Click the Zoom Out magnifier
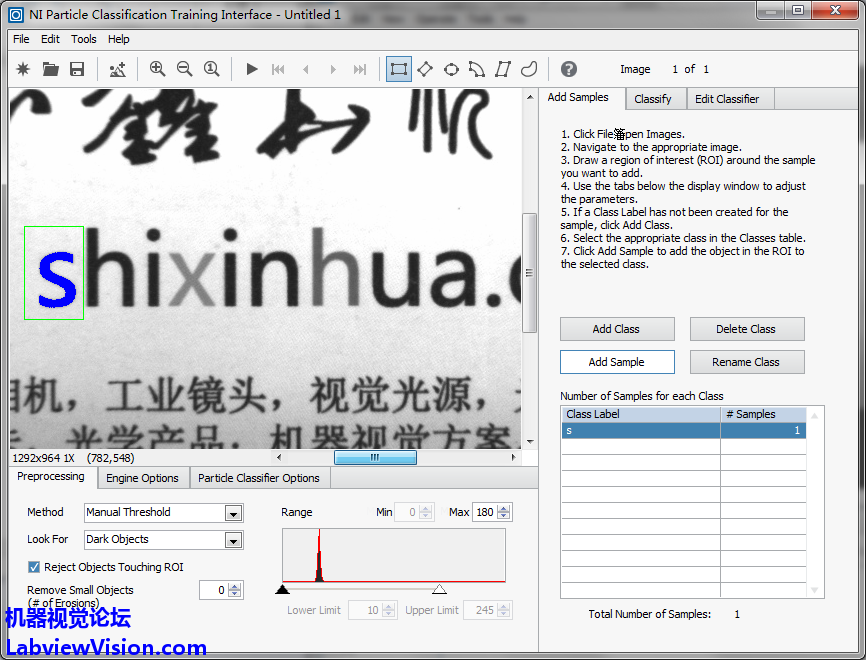The image size is (866, 660). pyautogui.click(x=184, y=69)
